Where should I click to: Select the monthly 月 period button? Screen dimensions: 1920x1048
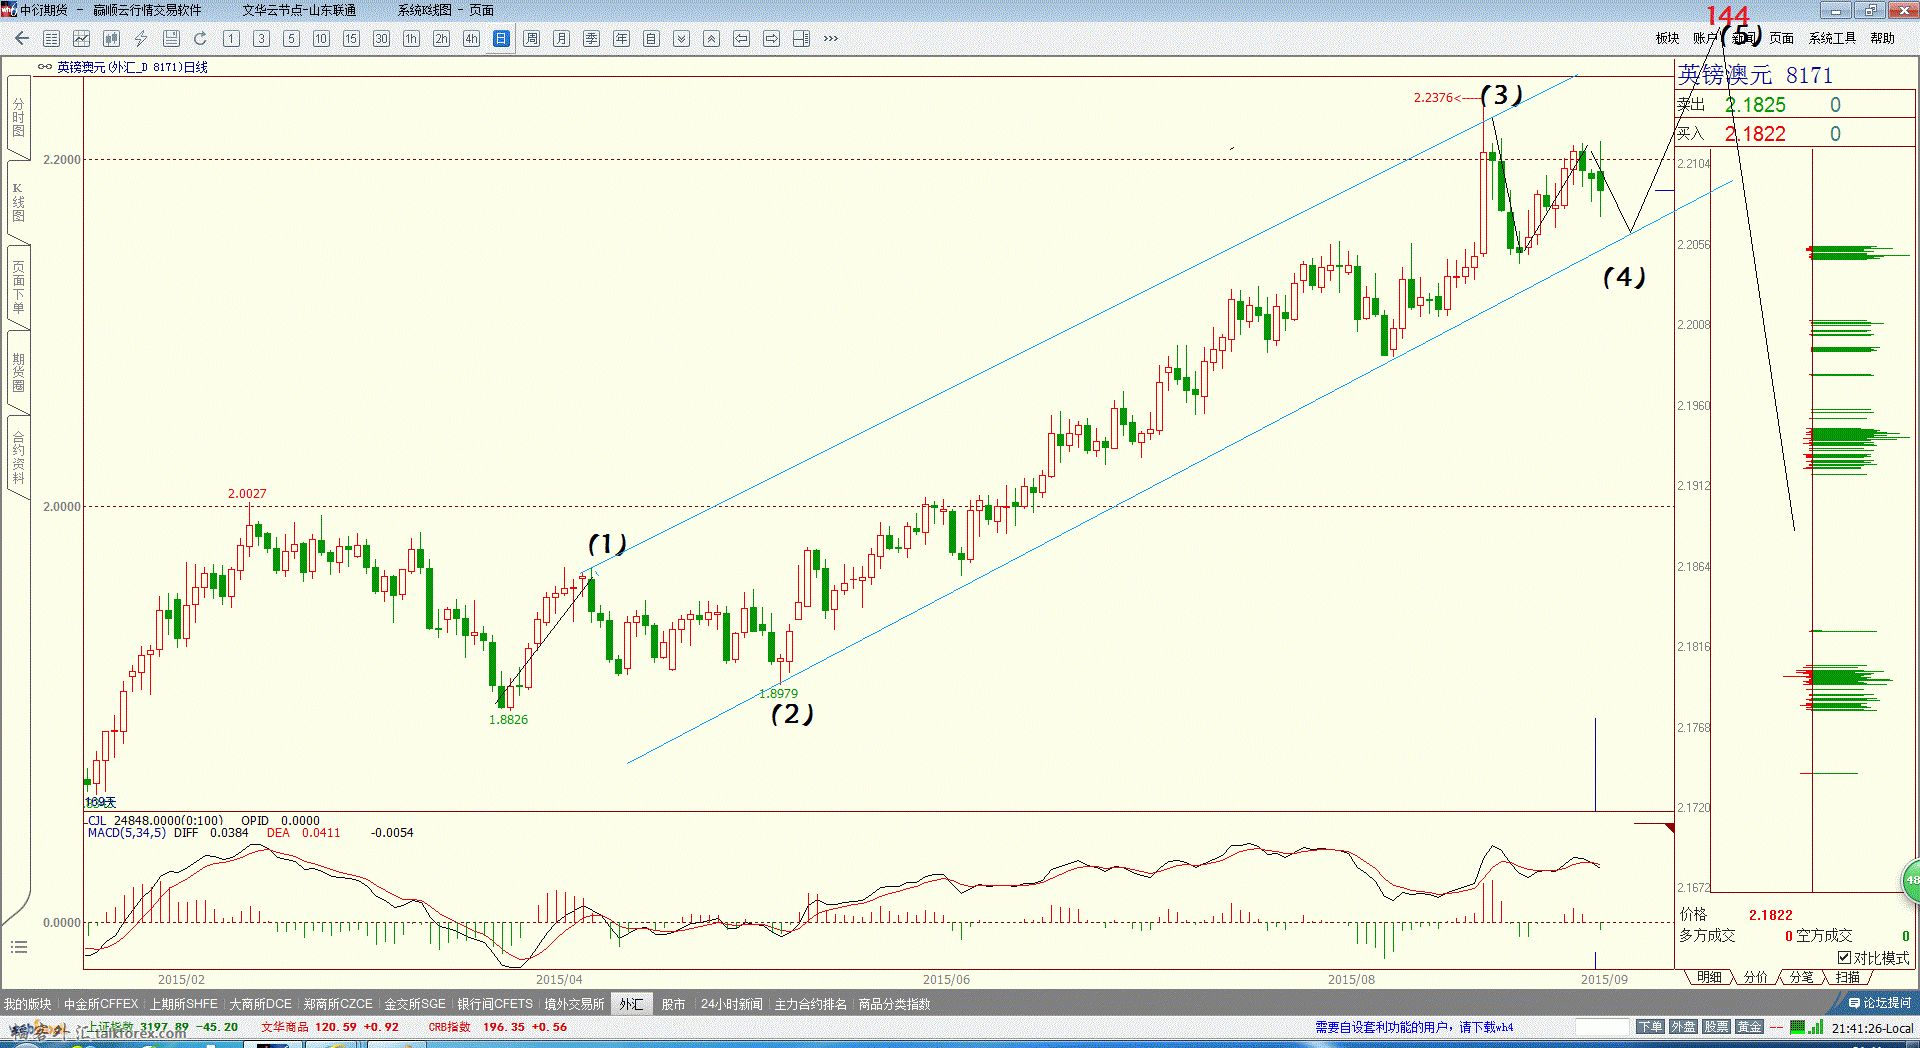point(561,38)
